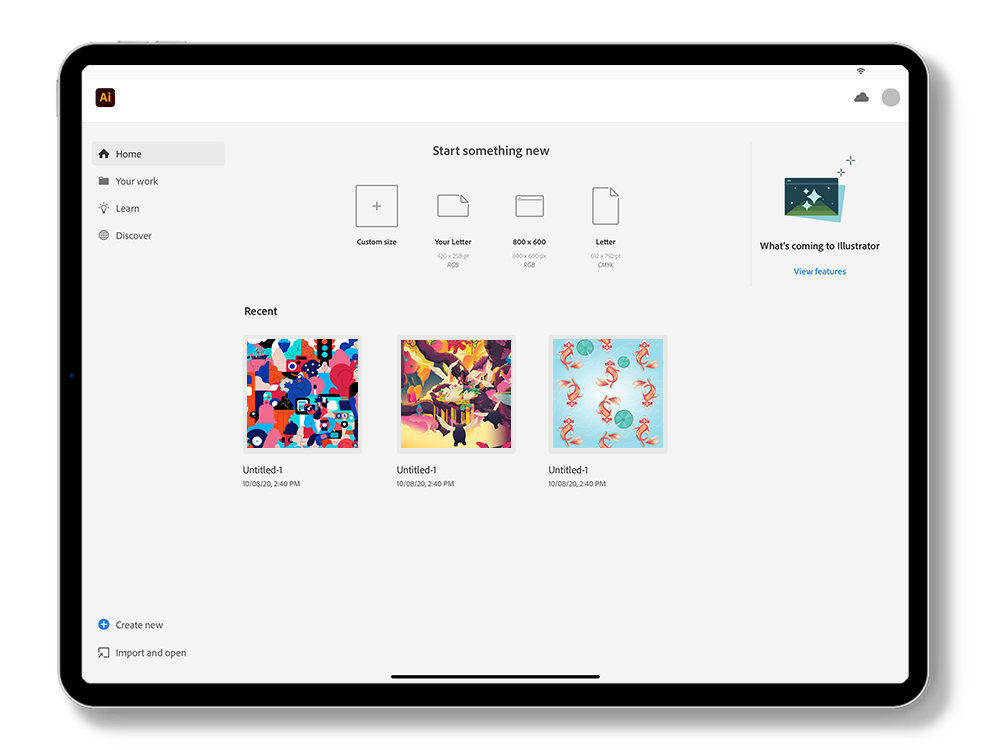Screen dimensions: 1000x750
Task: Click the View features link
Action: coord(819,271)
